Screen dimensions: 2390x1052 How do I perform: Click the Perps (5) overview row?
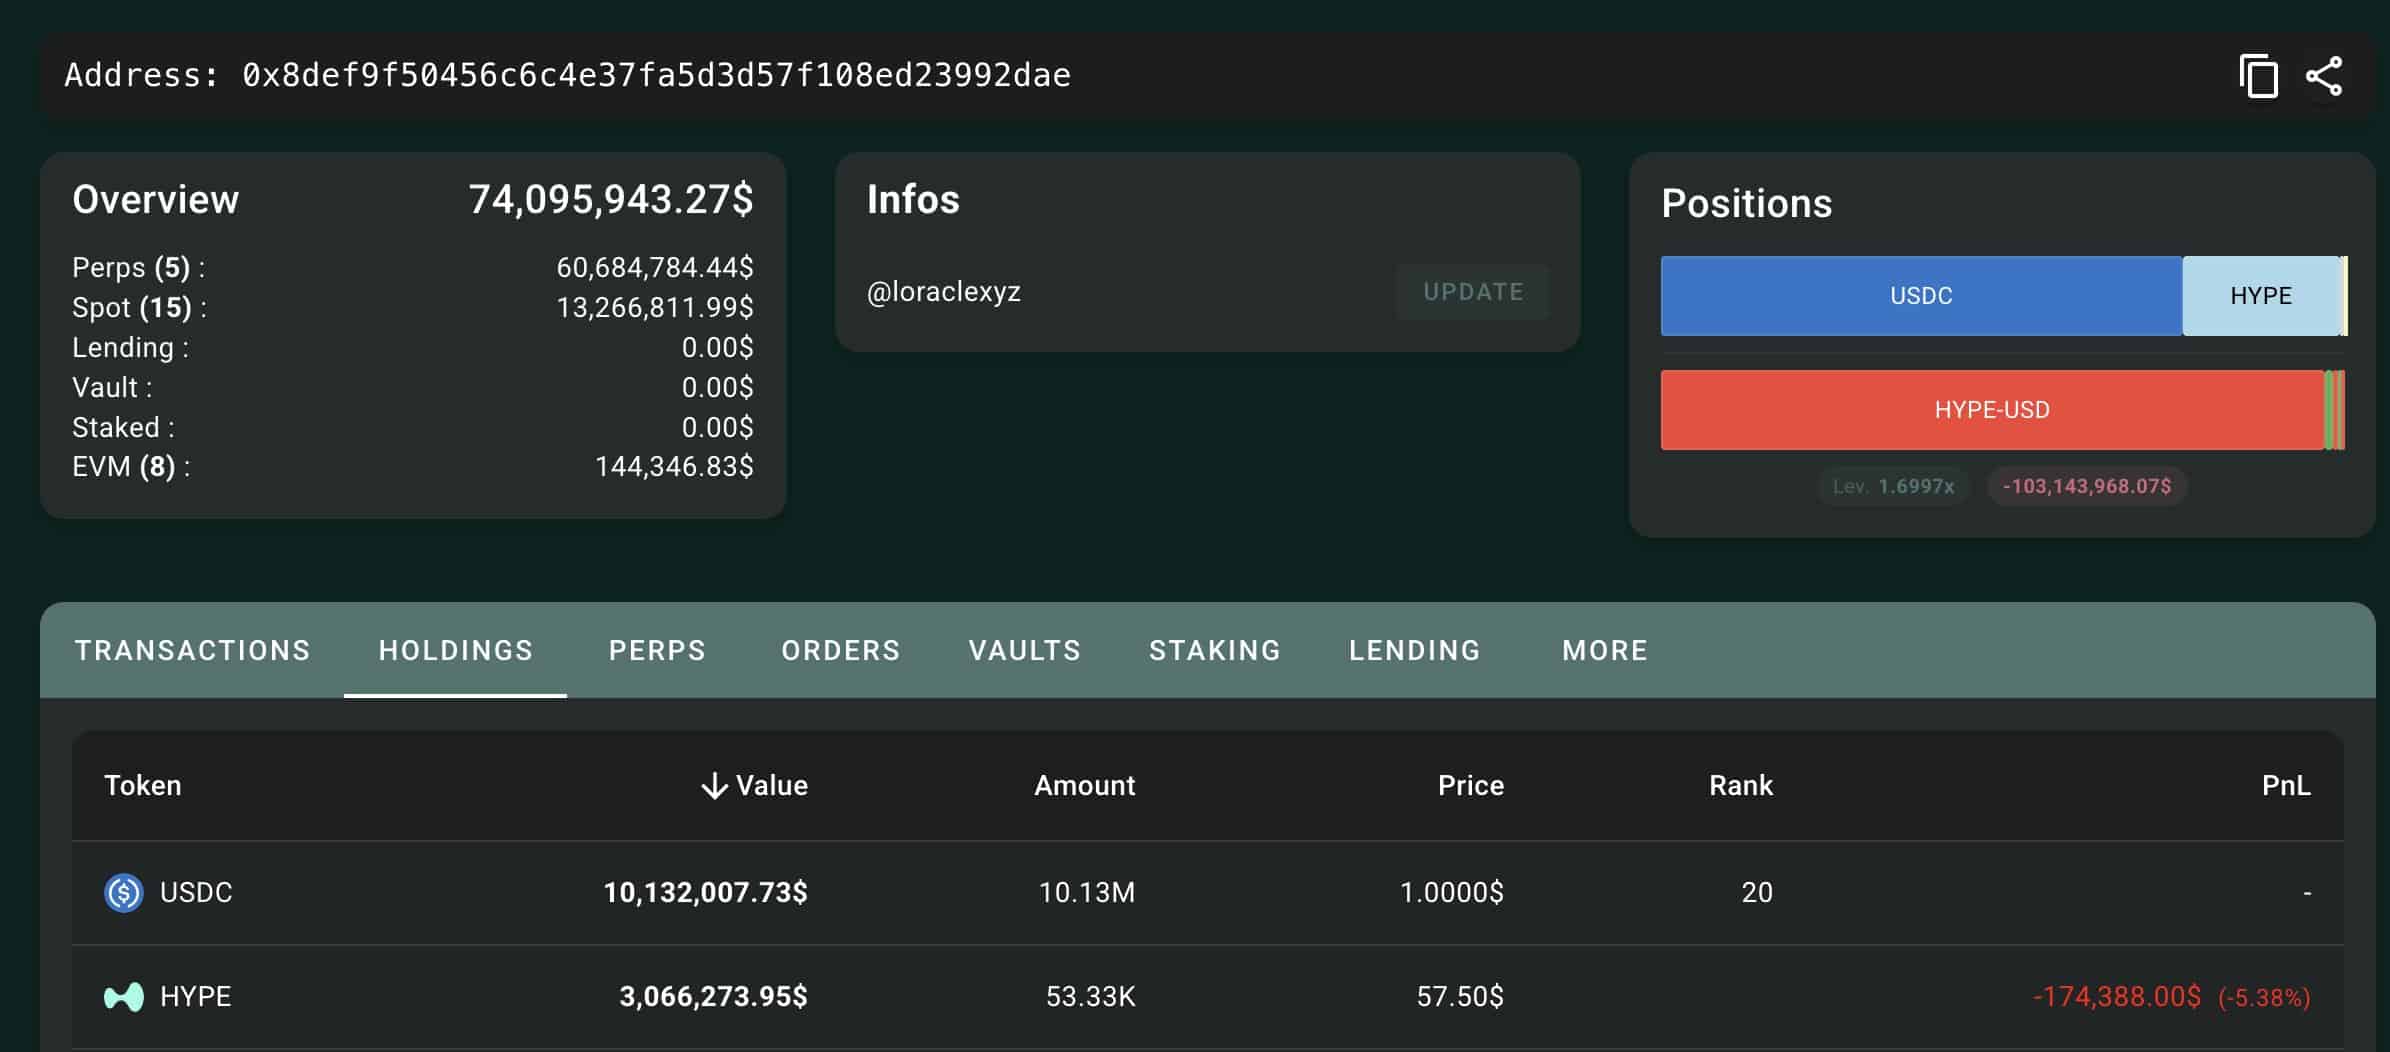(413, 268)
